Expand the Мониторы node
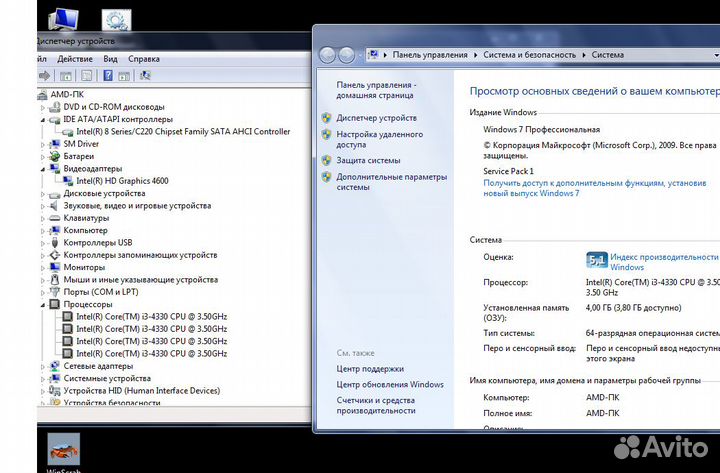 click(43, 268)
